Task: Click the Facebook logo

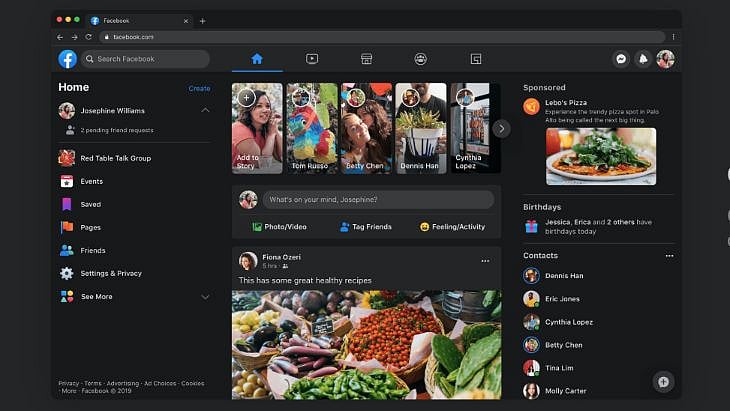Action: point(67,59)
